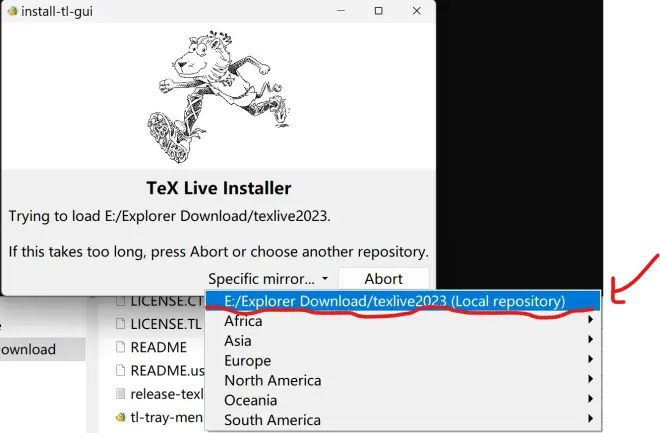Minimize the install-tl-gui window

click(x=341, y=11)
